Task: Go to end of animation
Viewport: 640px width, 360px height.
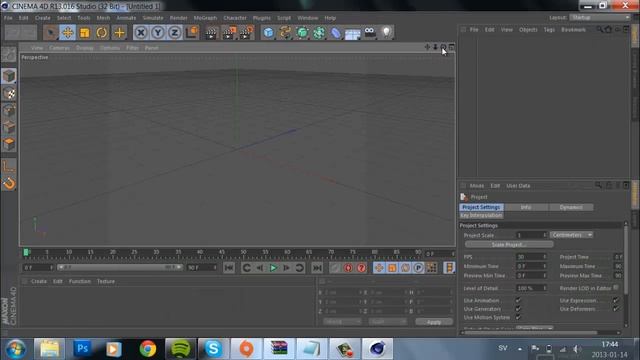Action: (x=317, y=268)
